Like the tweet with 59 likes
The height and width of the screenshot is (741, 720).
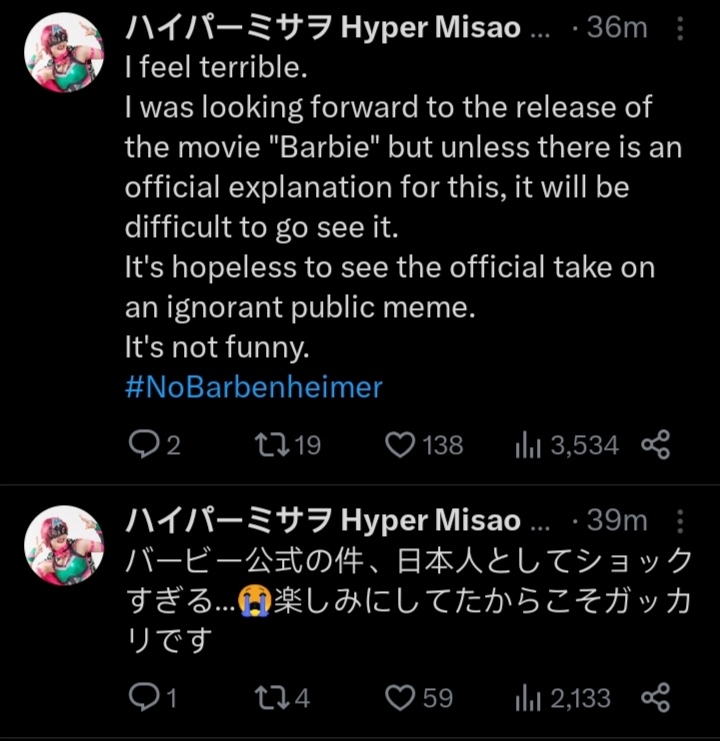(x=400, y=697)
